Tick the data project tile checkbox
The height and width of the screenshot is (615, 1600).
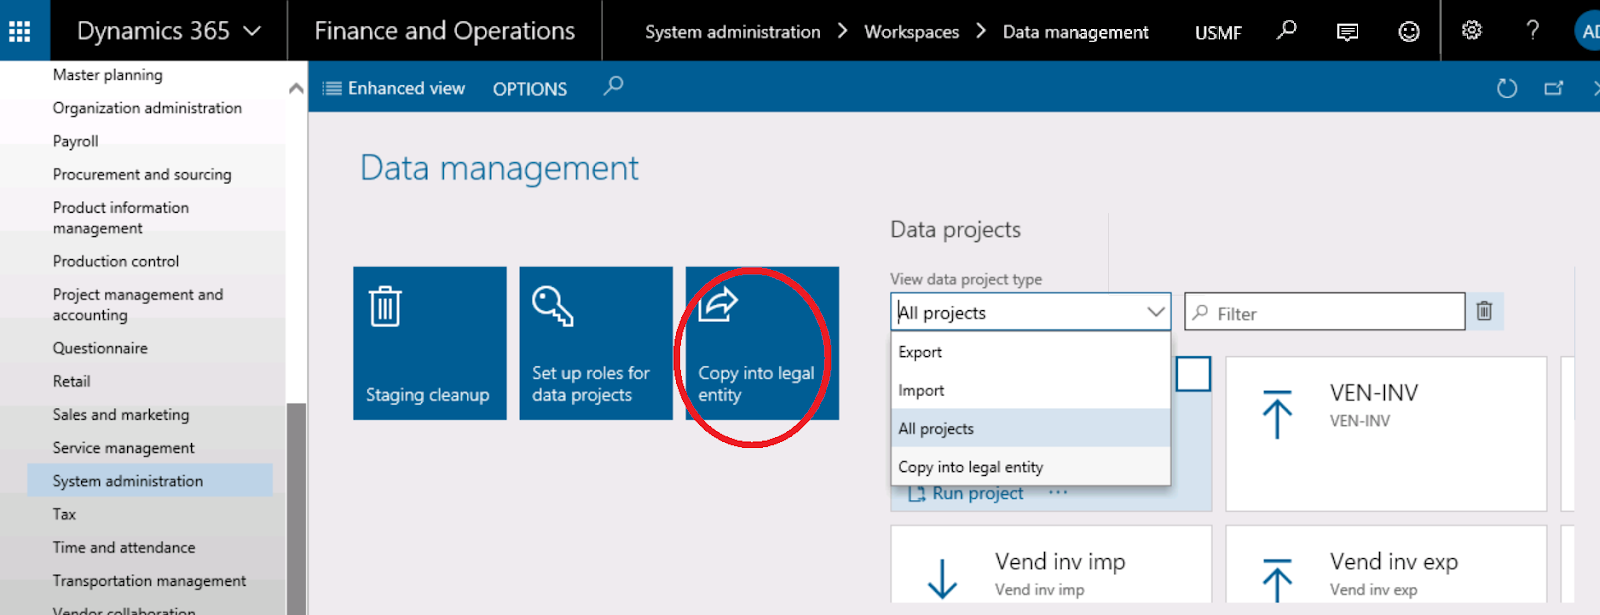[x=1193, y=374]
